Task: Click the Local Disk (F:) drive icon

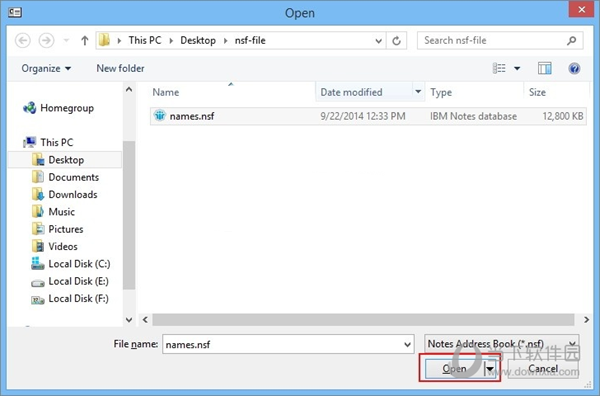Action: click(x=38, y=300)
